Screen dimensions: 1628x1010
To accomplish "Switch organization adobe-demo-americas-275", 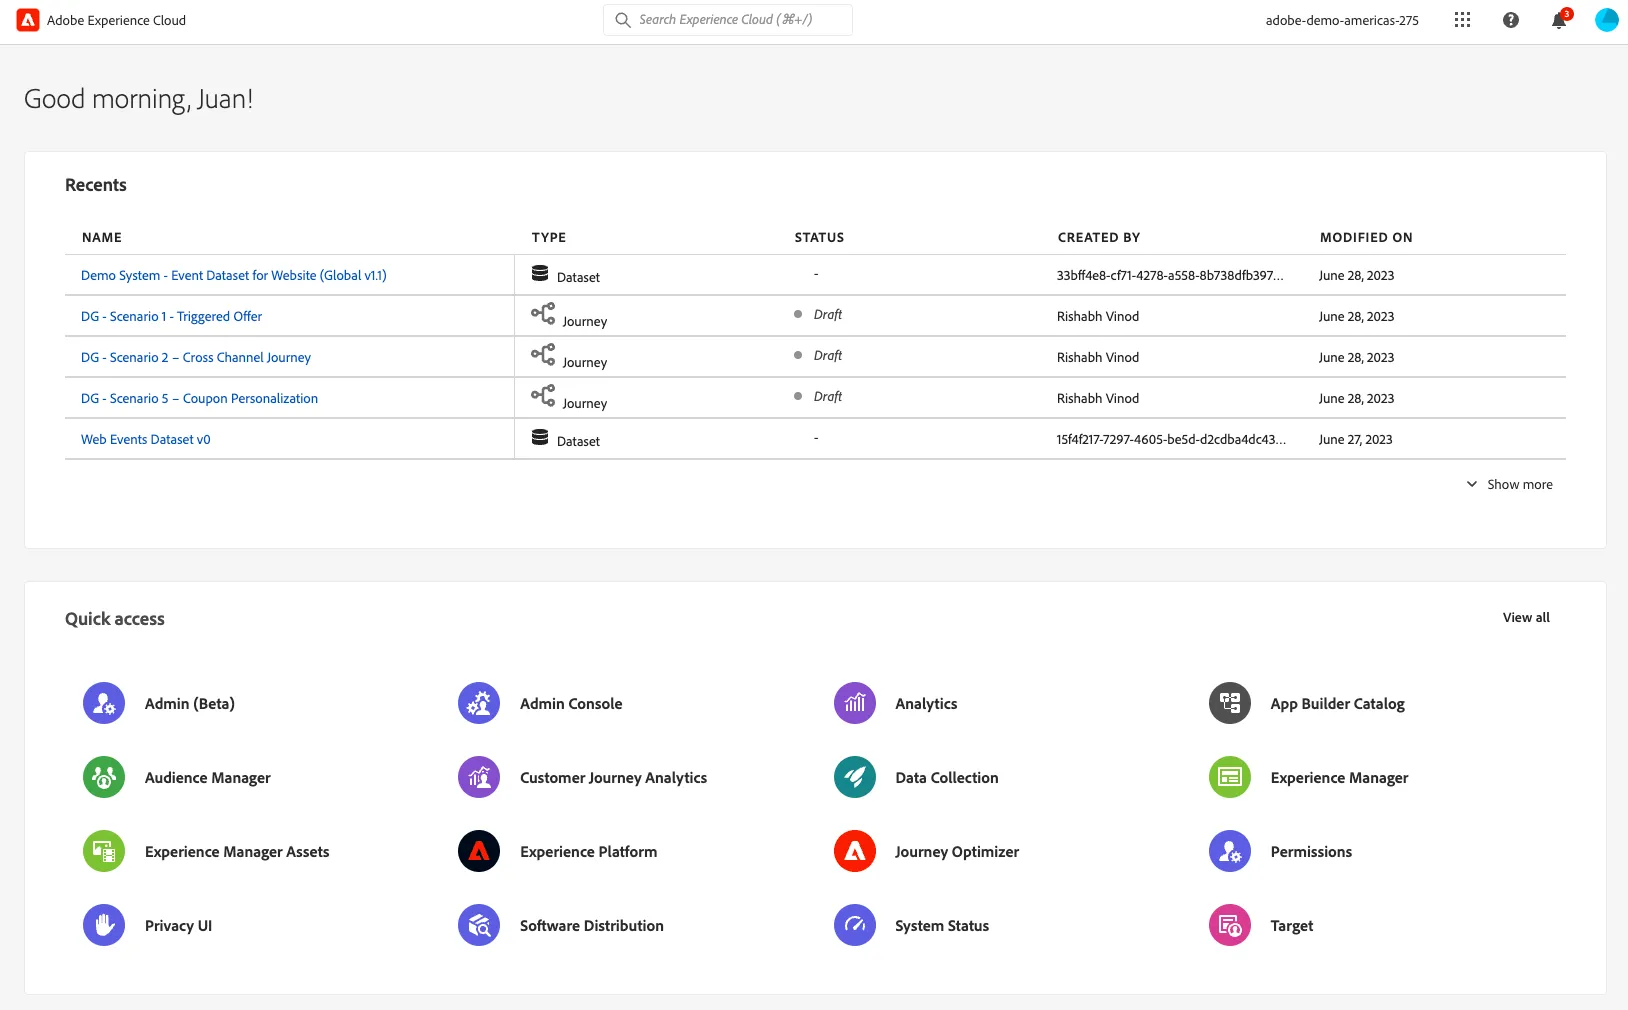I will coord(1342,20).
